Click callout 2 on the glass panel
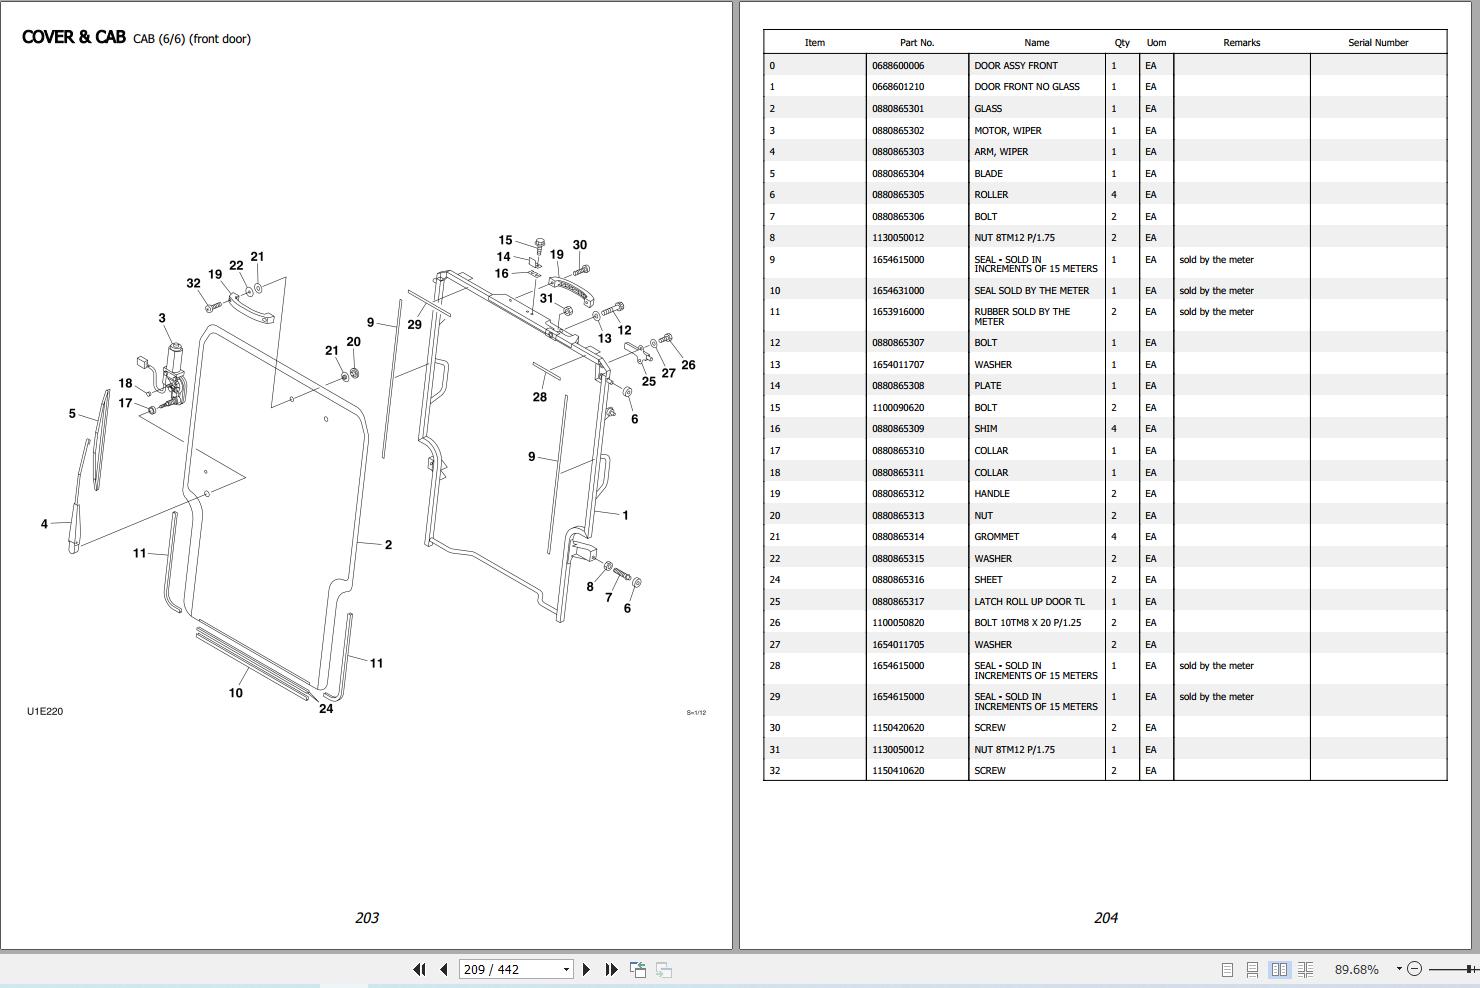 tap(388, 545)
